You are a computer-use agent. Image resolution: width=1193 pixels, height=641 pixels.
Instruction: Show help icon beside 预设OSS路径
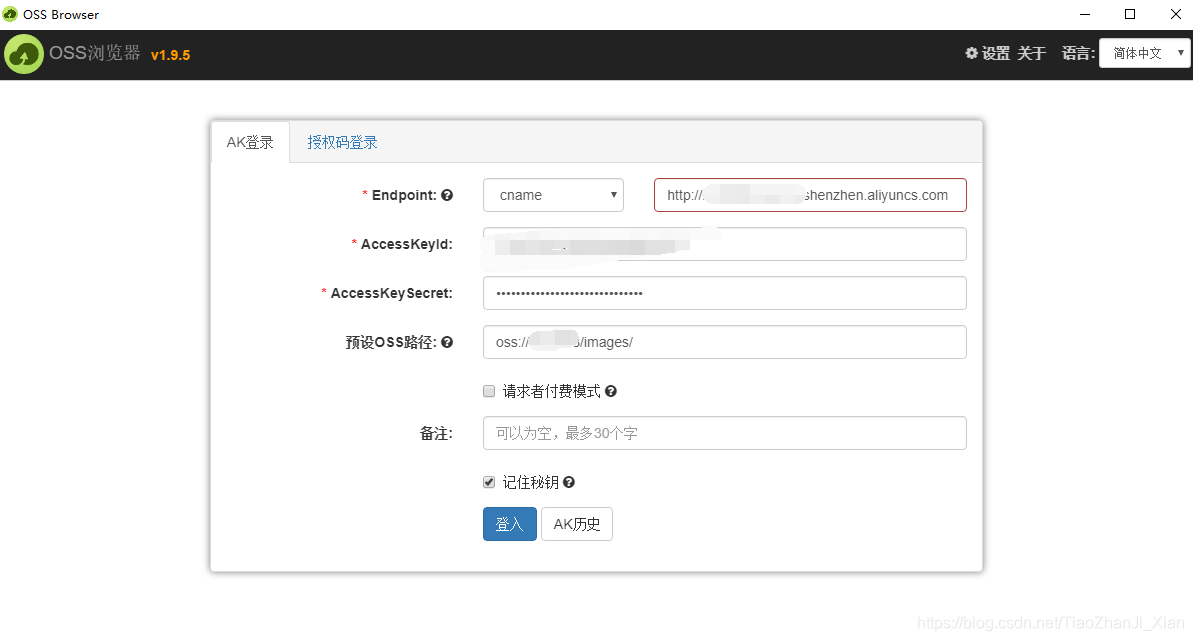click(447, 343)
